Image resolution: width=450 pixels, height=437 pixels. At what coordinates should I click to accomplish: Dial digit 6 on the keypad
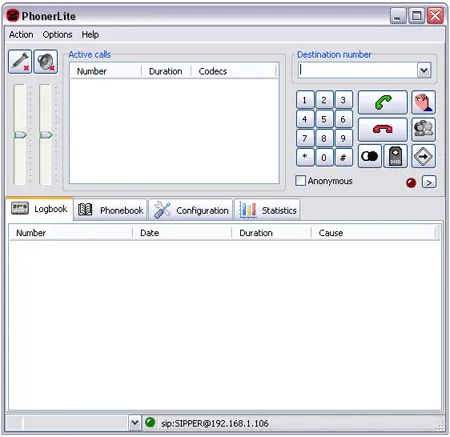point(343,119)
